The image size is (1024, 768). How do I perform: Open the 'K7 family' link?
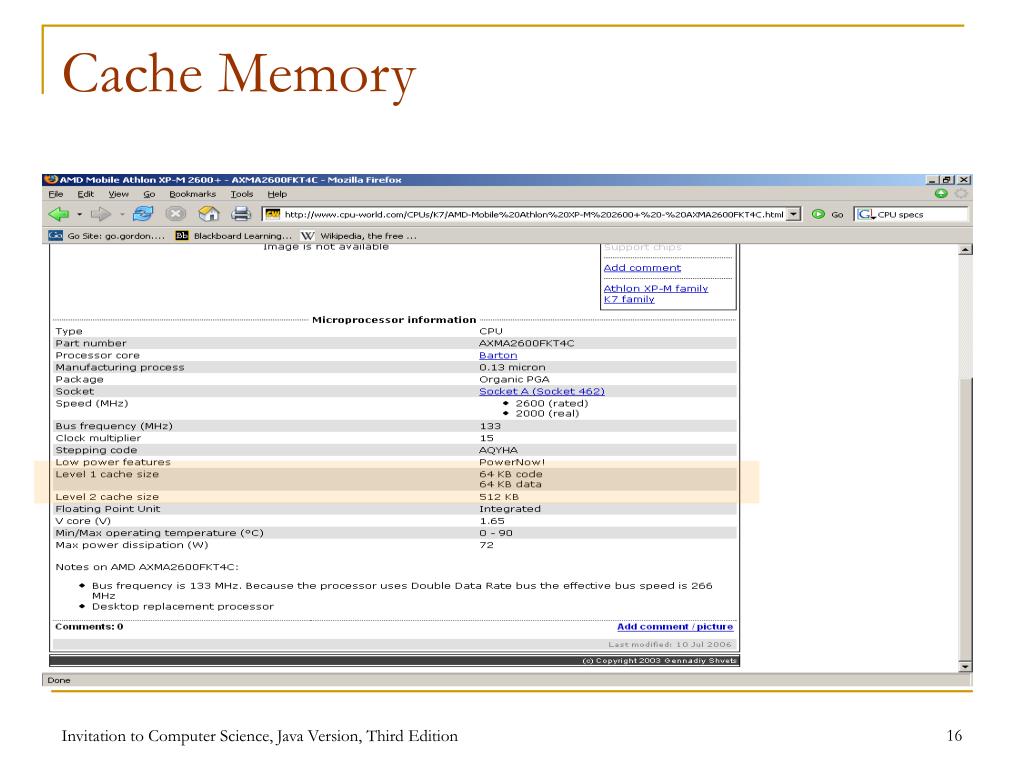coord(629,299)
